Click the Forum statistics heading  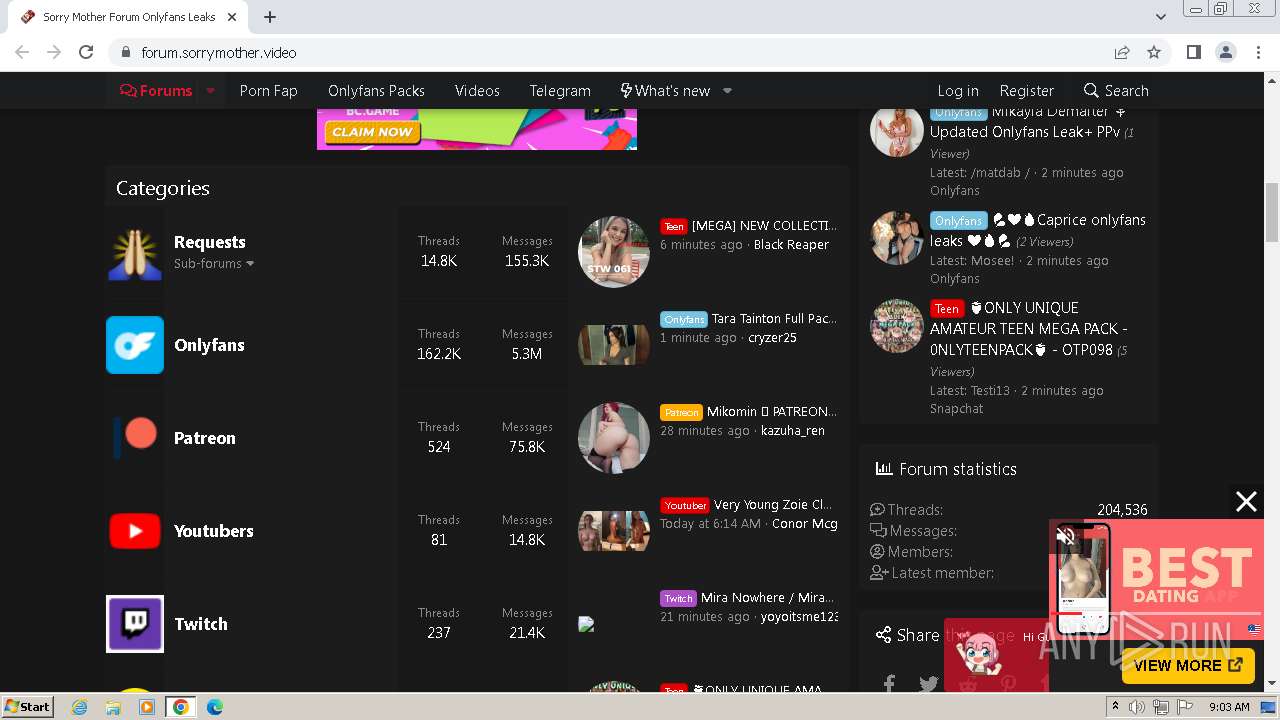pos(957,469)
